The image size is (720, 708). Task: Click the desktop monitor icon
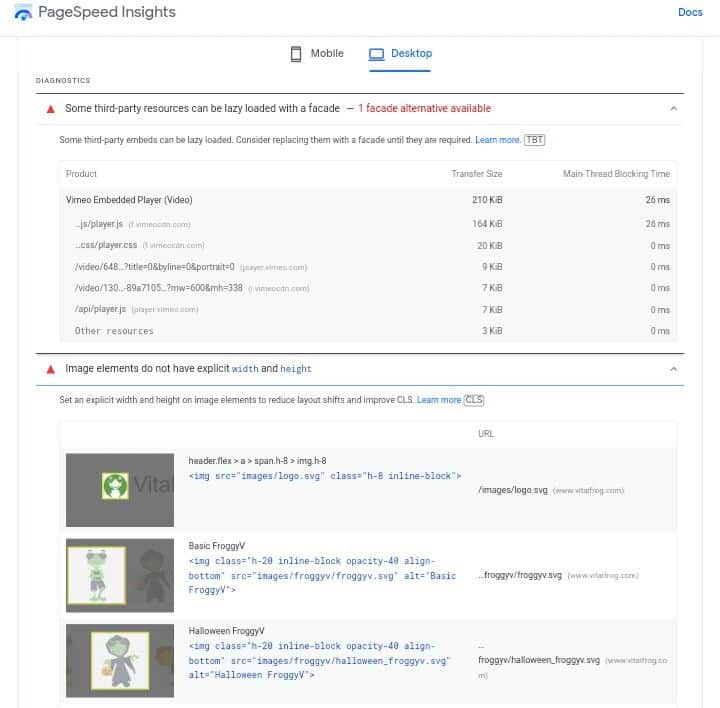tap(377, 54)
